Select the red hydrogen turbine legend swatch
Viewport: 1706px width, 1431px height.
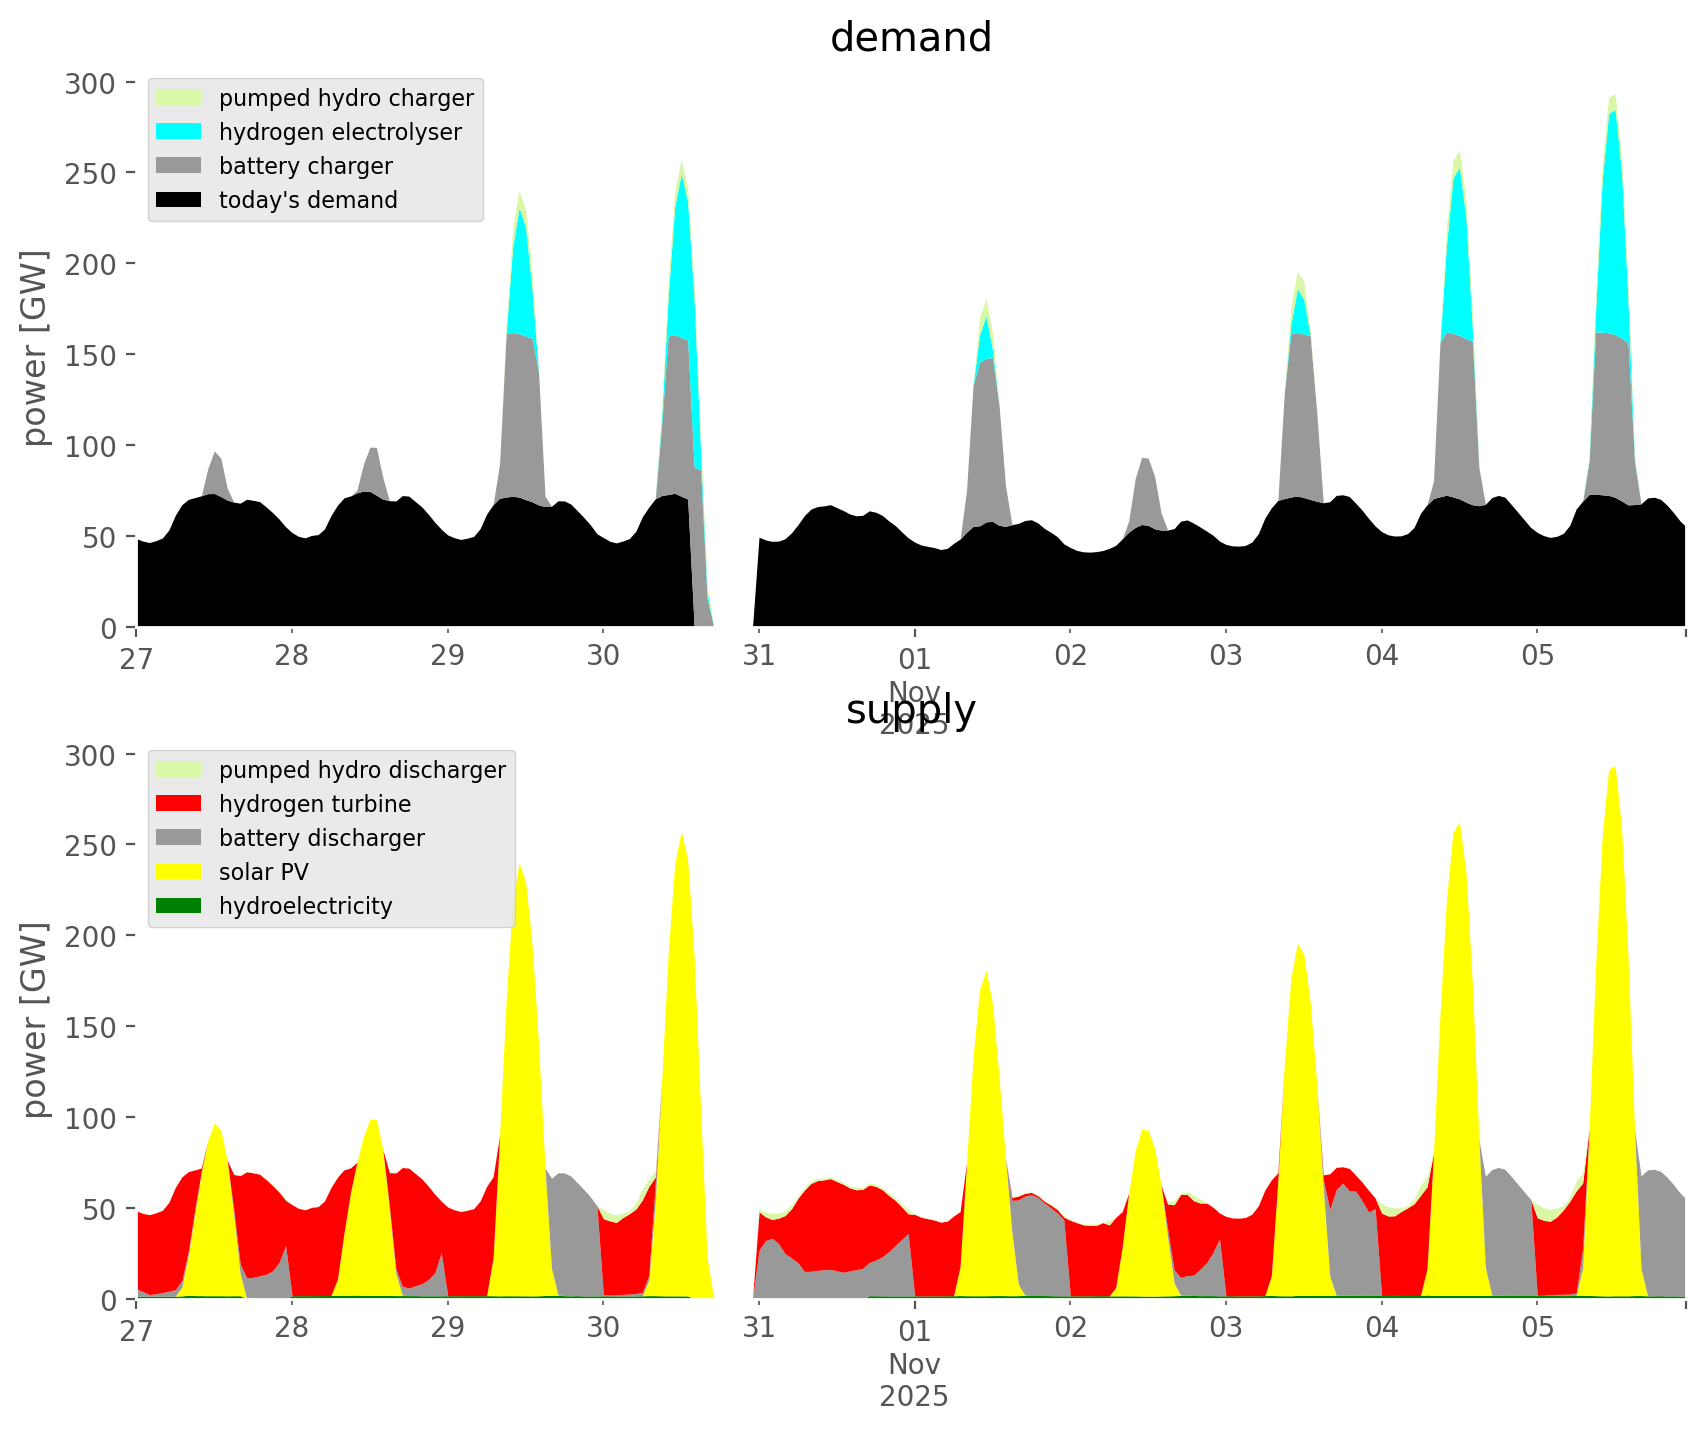(x=179, y=804)
